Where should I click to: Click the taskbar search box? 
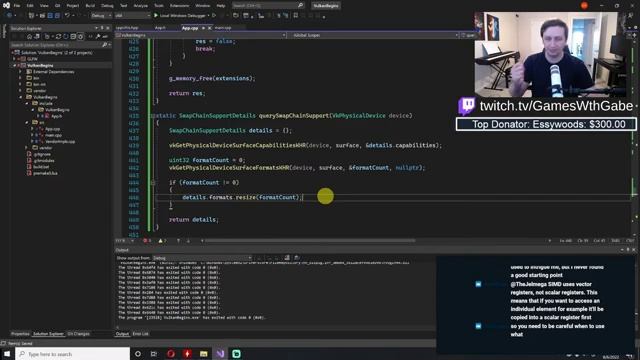73,354
